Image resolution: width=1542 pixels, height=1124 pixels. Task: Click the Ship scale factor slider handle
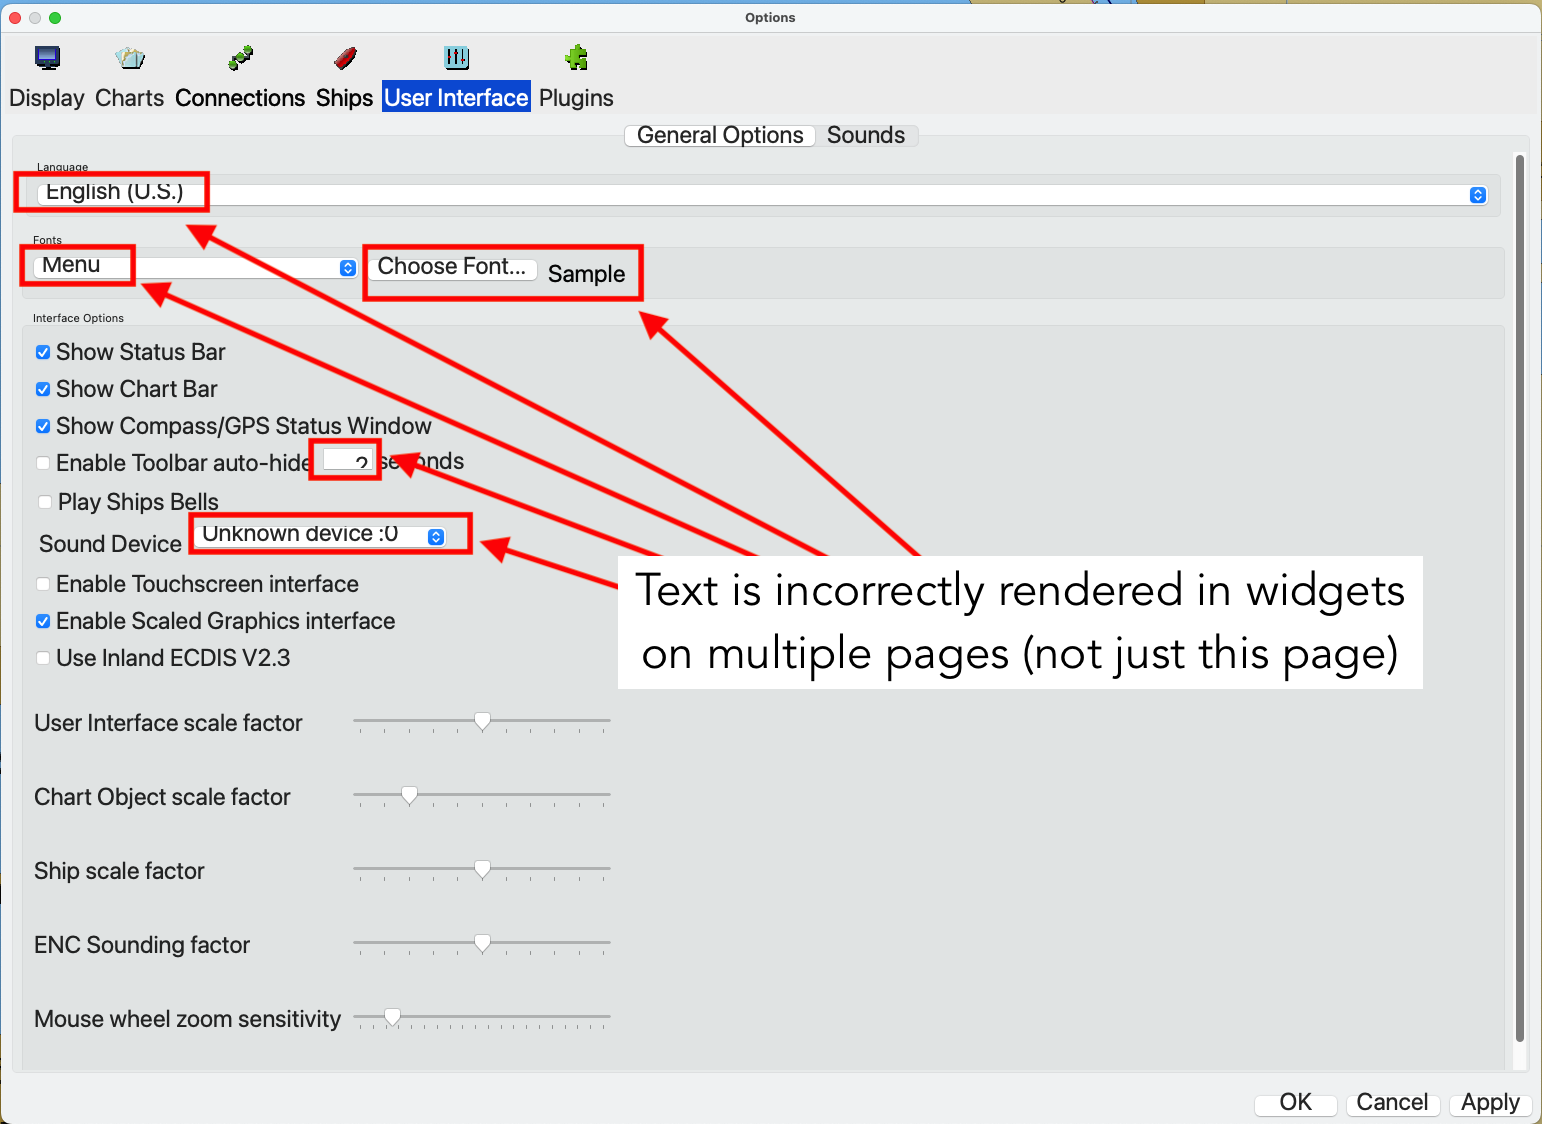[x=482, y=869]
